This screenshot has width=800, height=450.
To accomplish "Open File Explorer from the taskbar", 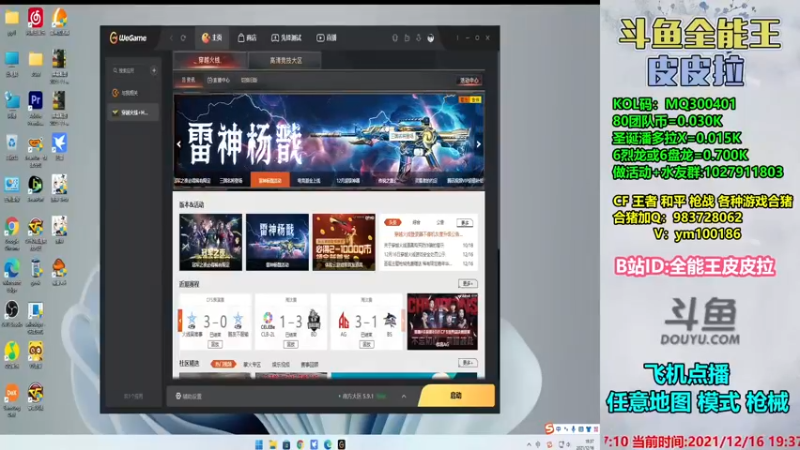I will 273,444.
